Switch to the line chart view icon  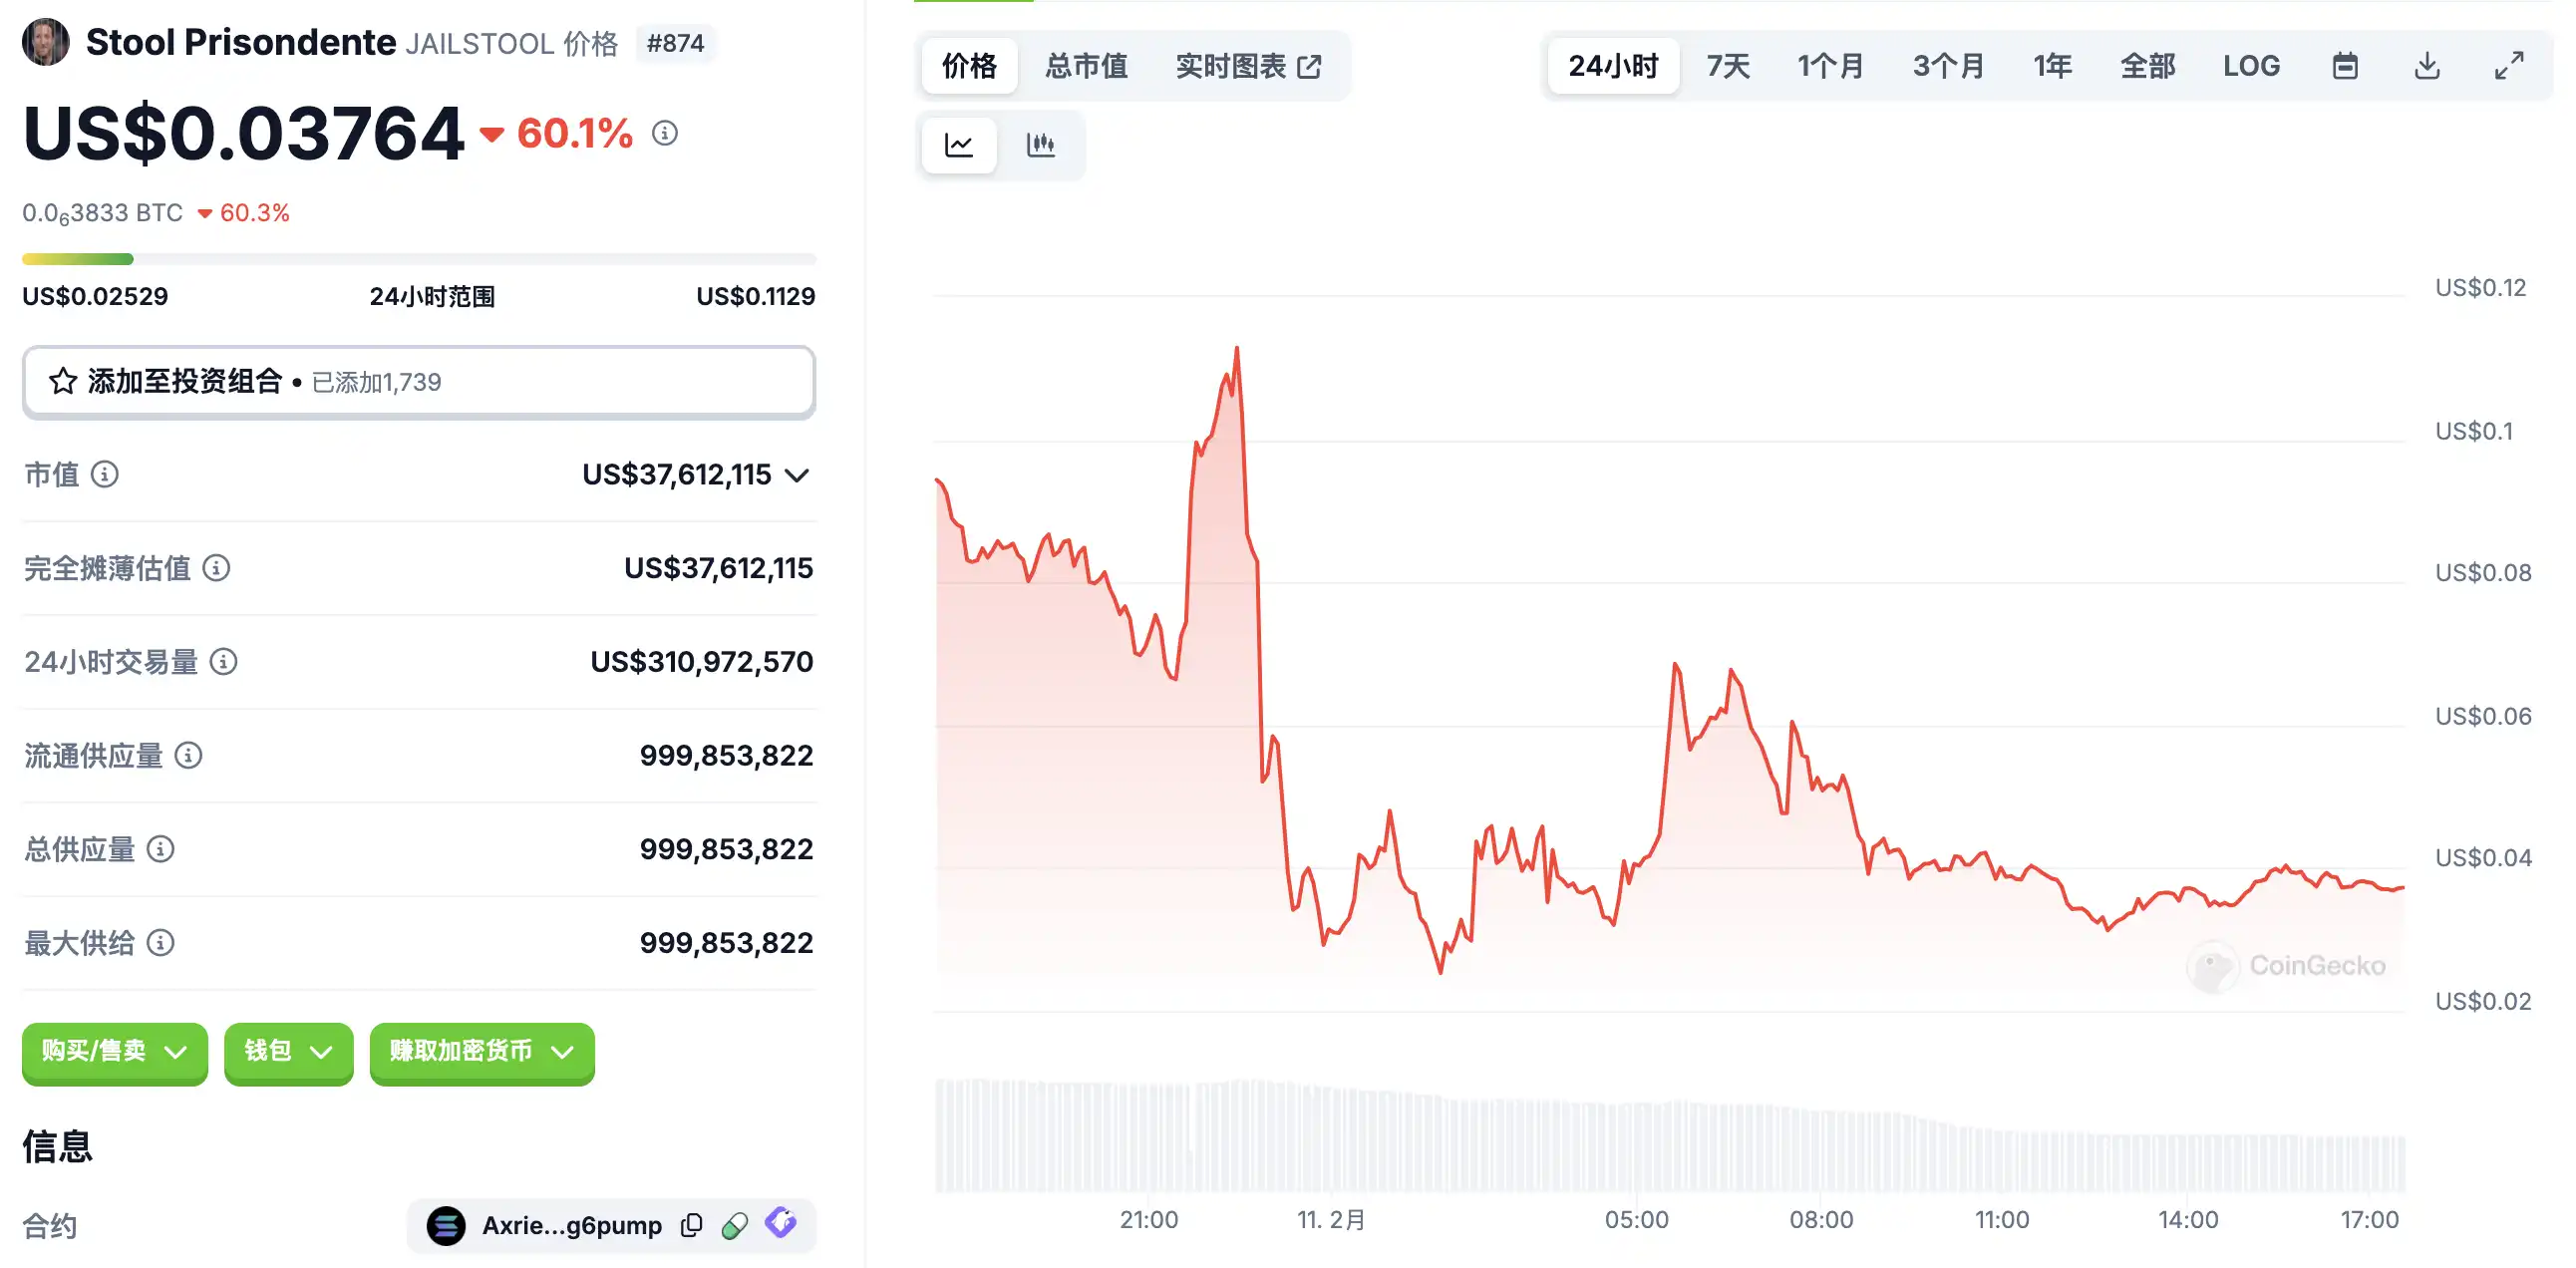coord(958,145)
